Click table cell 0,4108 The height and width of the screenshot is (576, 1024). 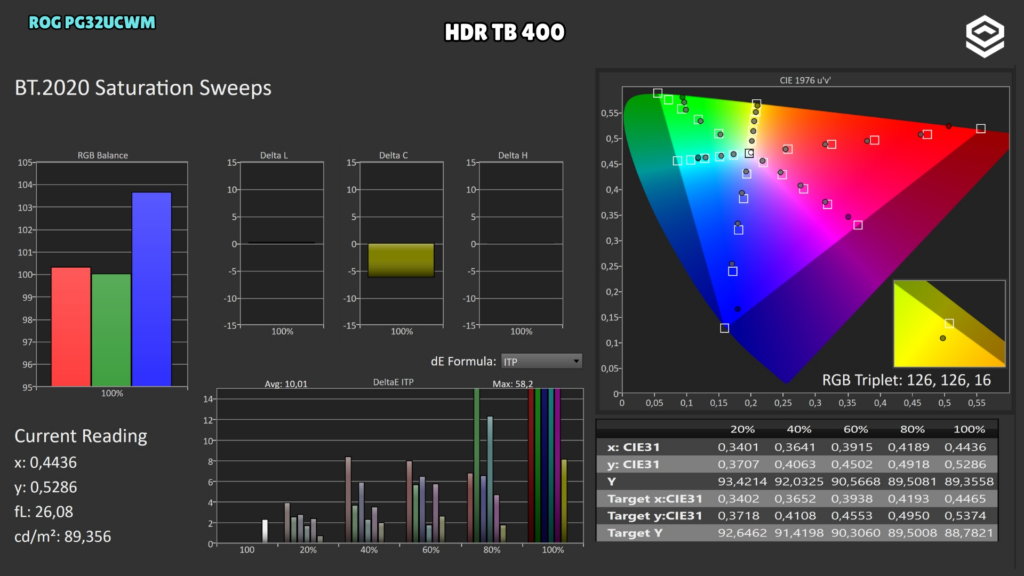click(x=795, y=515)
